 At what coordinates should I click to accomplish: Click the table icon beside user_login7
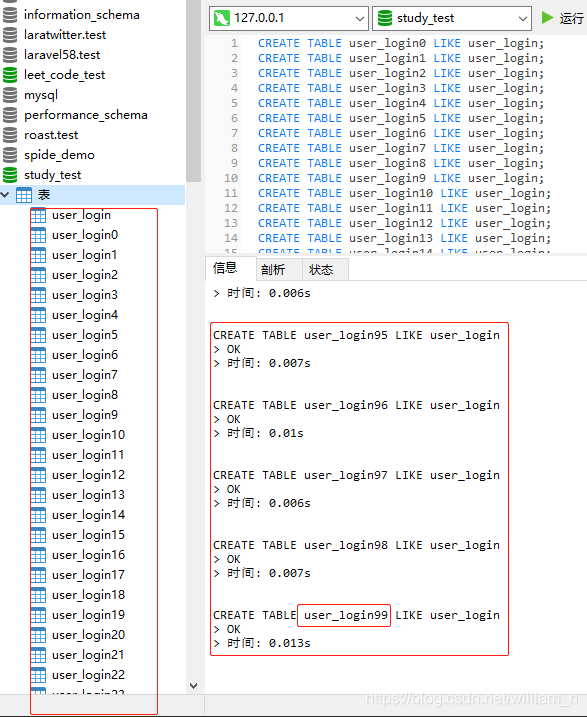38,375
